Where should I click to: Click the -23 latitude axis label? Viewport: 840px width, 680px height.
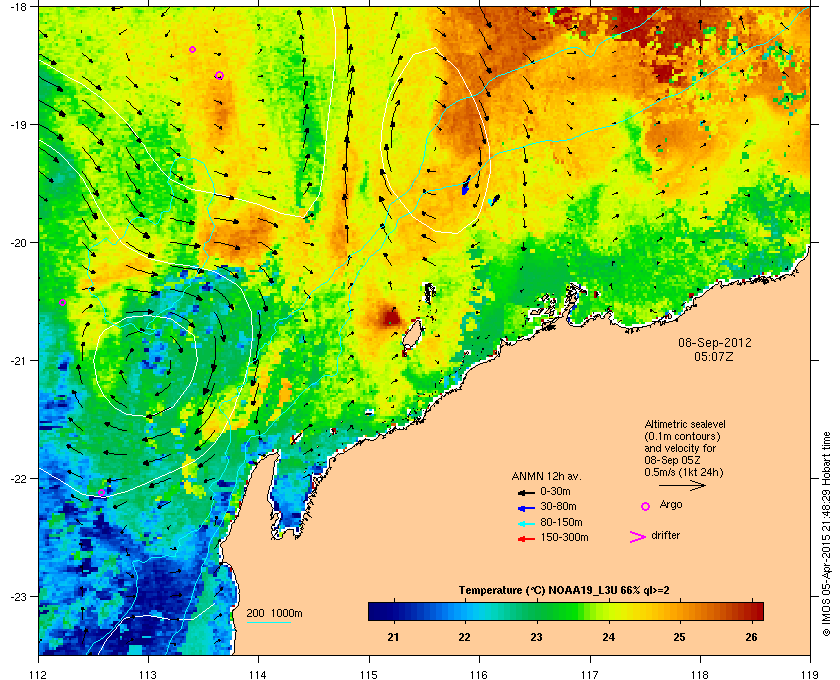[x=20, y=596]
